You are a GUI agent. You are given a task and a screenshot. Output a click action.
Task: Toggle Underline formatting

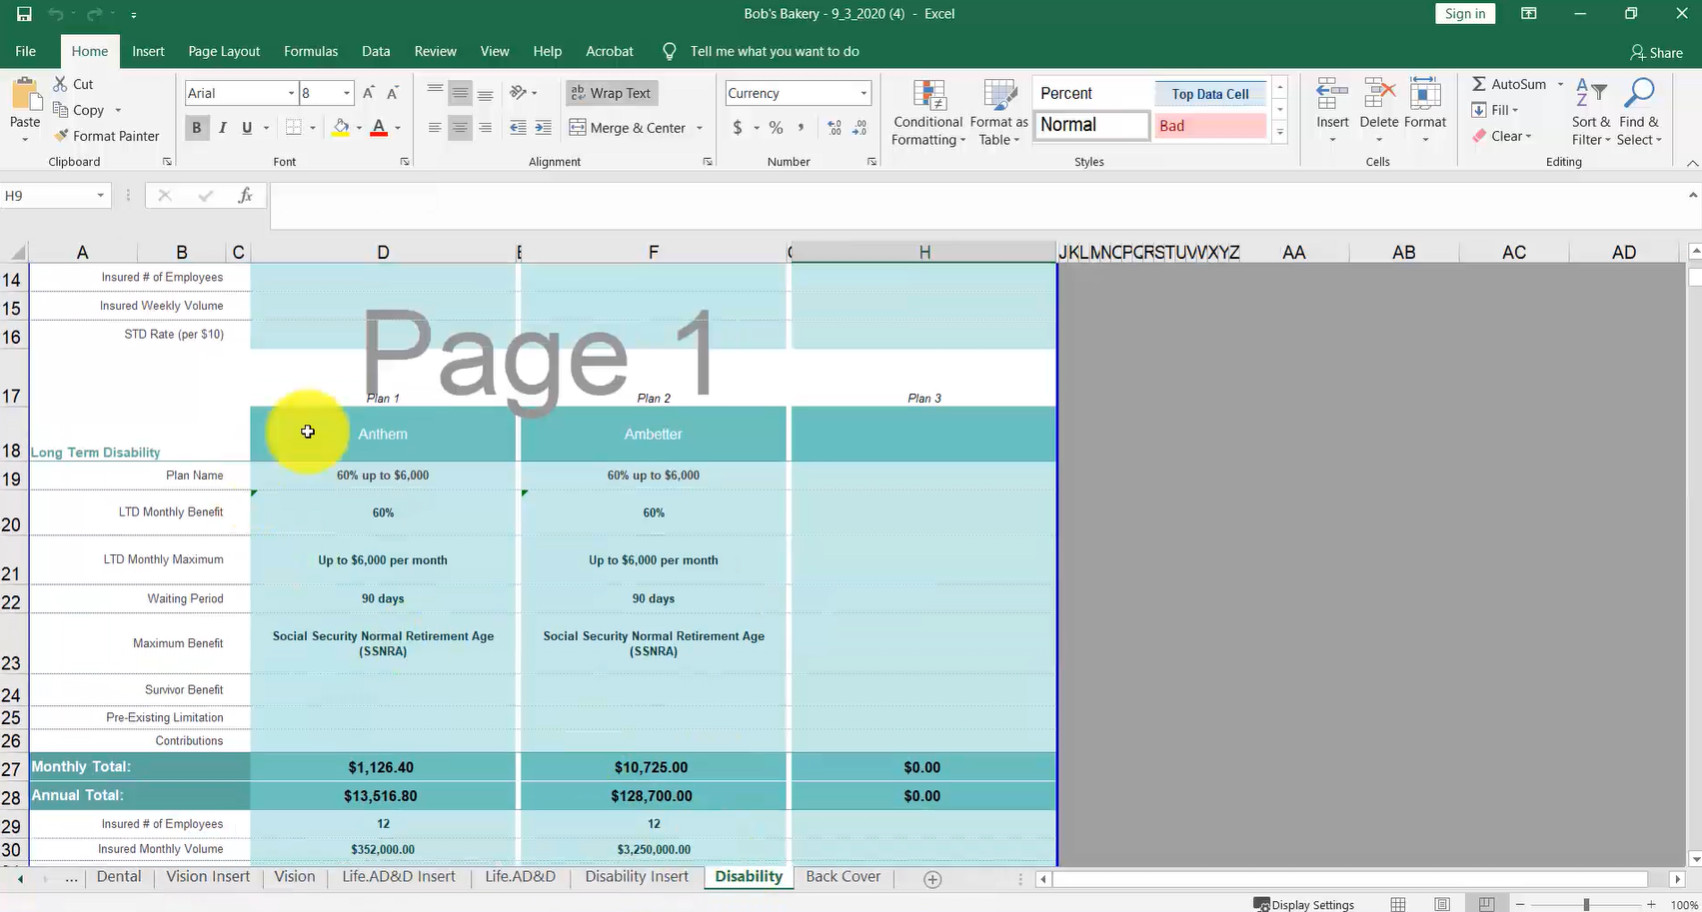[x=247, y=128]
